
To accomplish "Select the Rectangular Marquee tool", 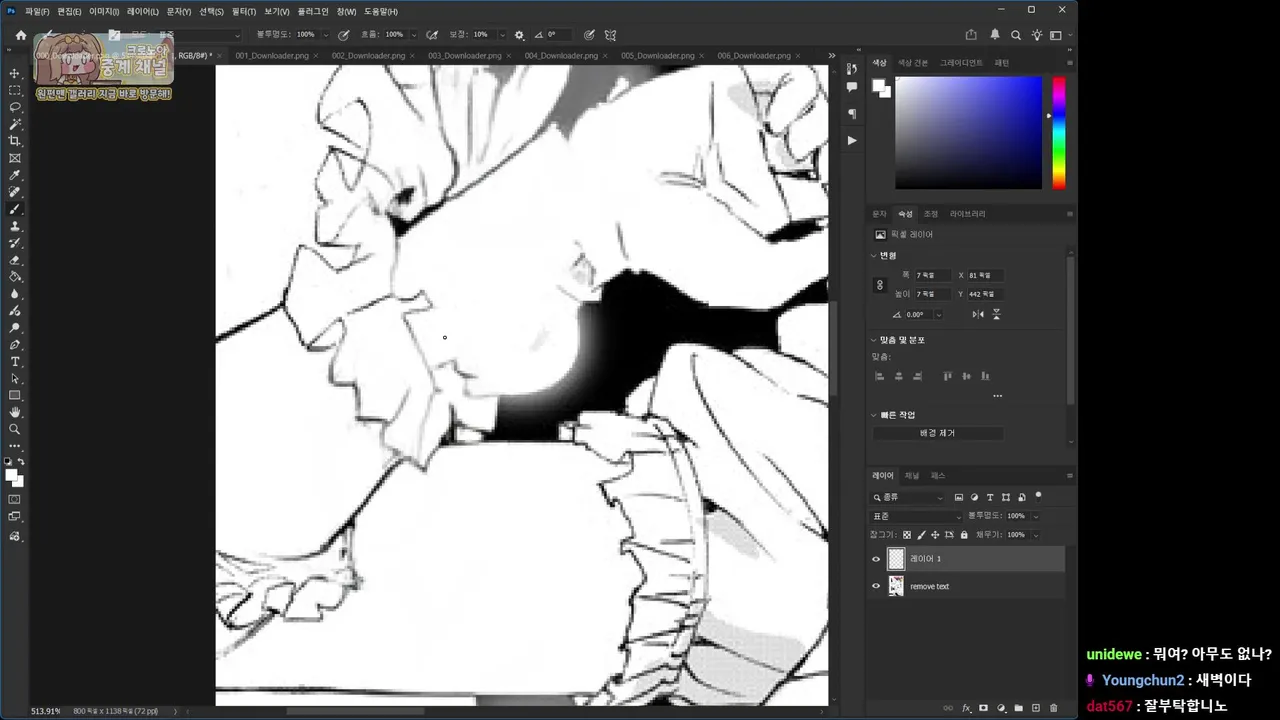I will [14, 90].
